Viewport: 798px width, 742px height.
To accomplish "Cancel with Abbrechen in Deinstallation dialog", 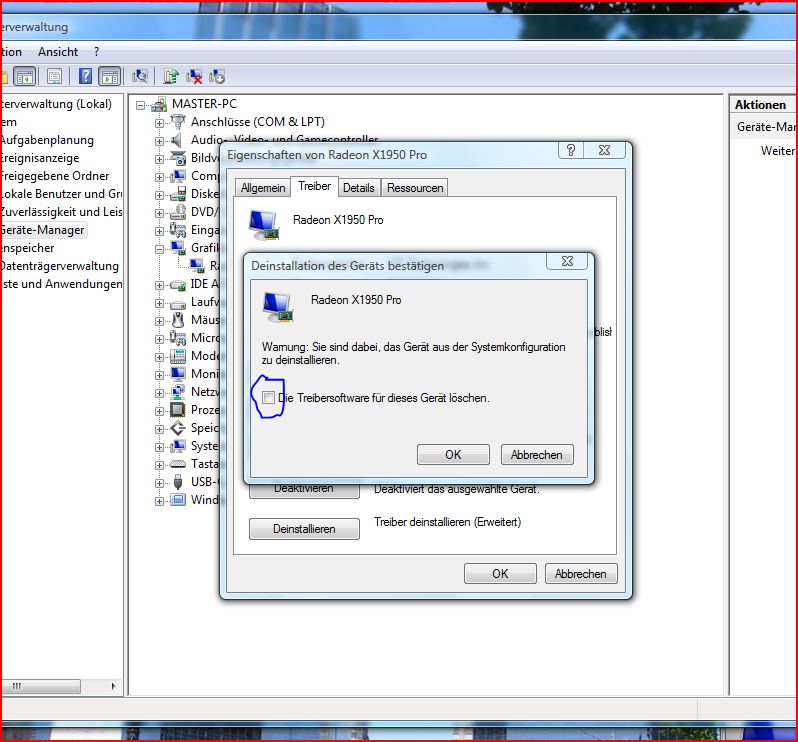I will coord(537,454).
